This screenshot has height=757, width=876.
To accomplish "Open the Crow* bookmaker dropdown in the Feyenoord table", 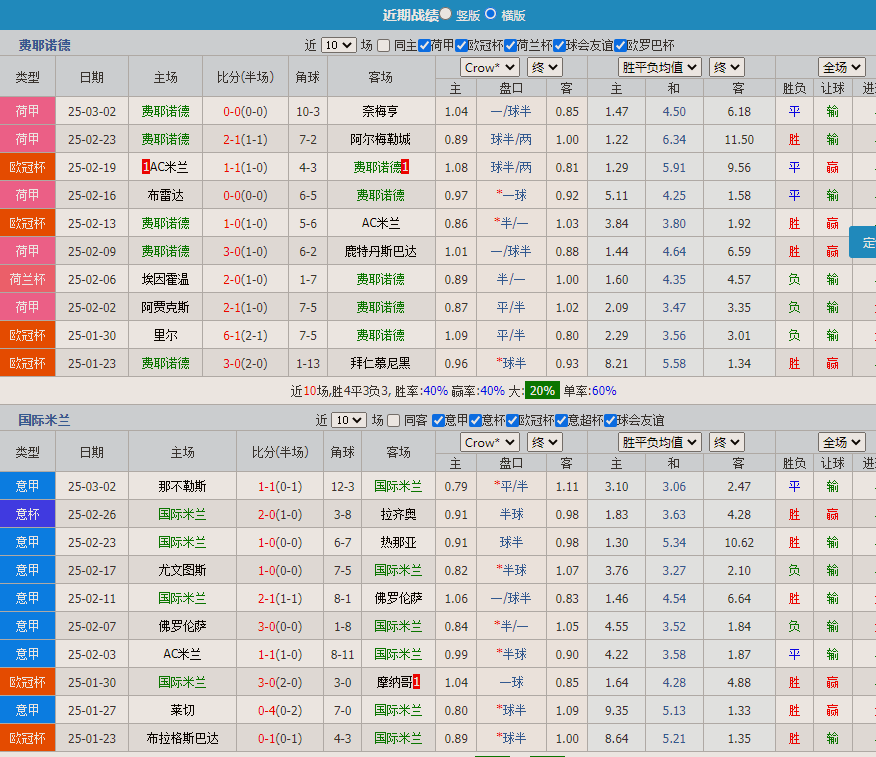I will coord(489,67).
